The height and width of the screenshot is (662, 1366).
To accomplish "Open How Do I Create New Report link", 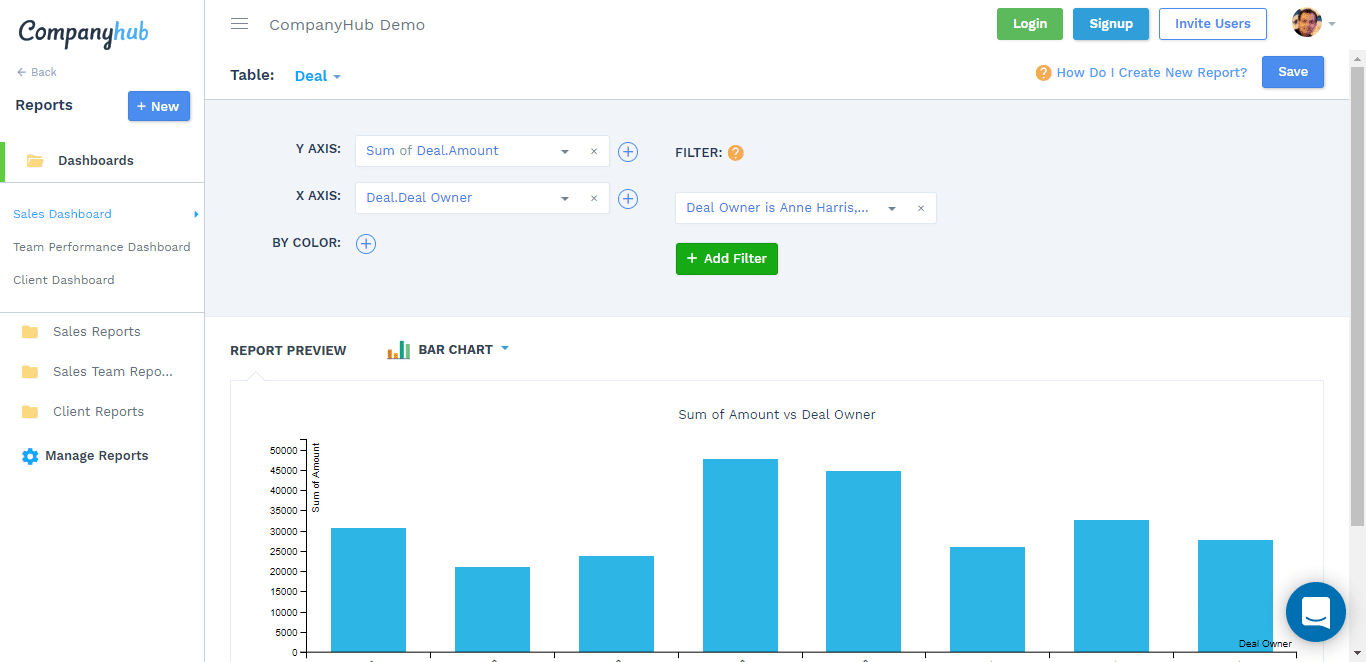I will 1151,73.
